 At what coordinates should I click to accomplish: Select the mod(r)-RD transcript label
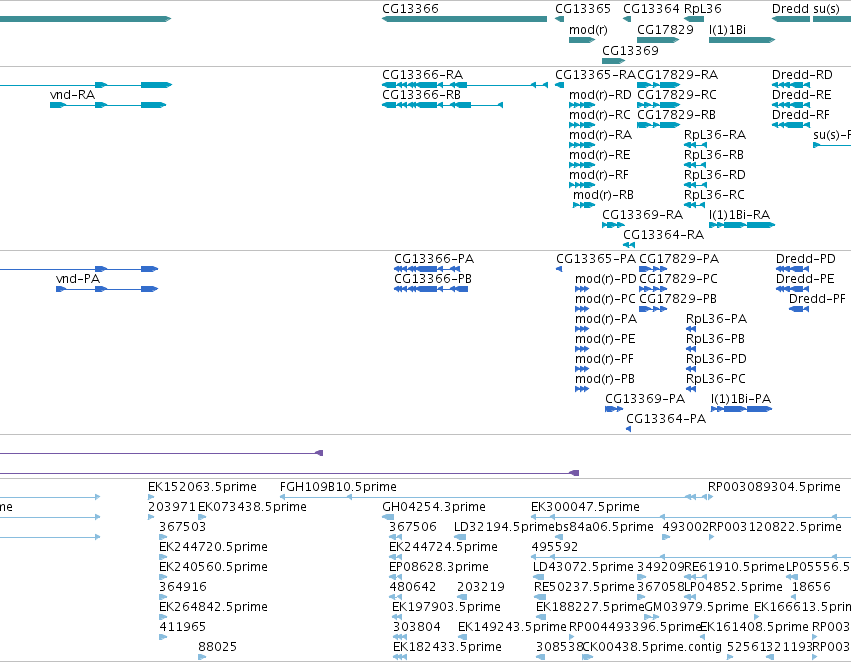coord(600,95)
